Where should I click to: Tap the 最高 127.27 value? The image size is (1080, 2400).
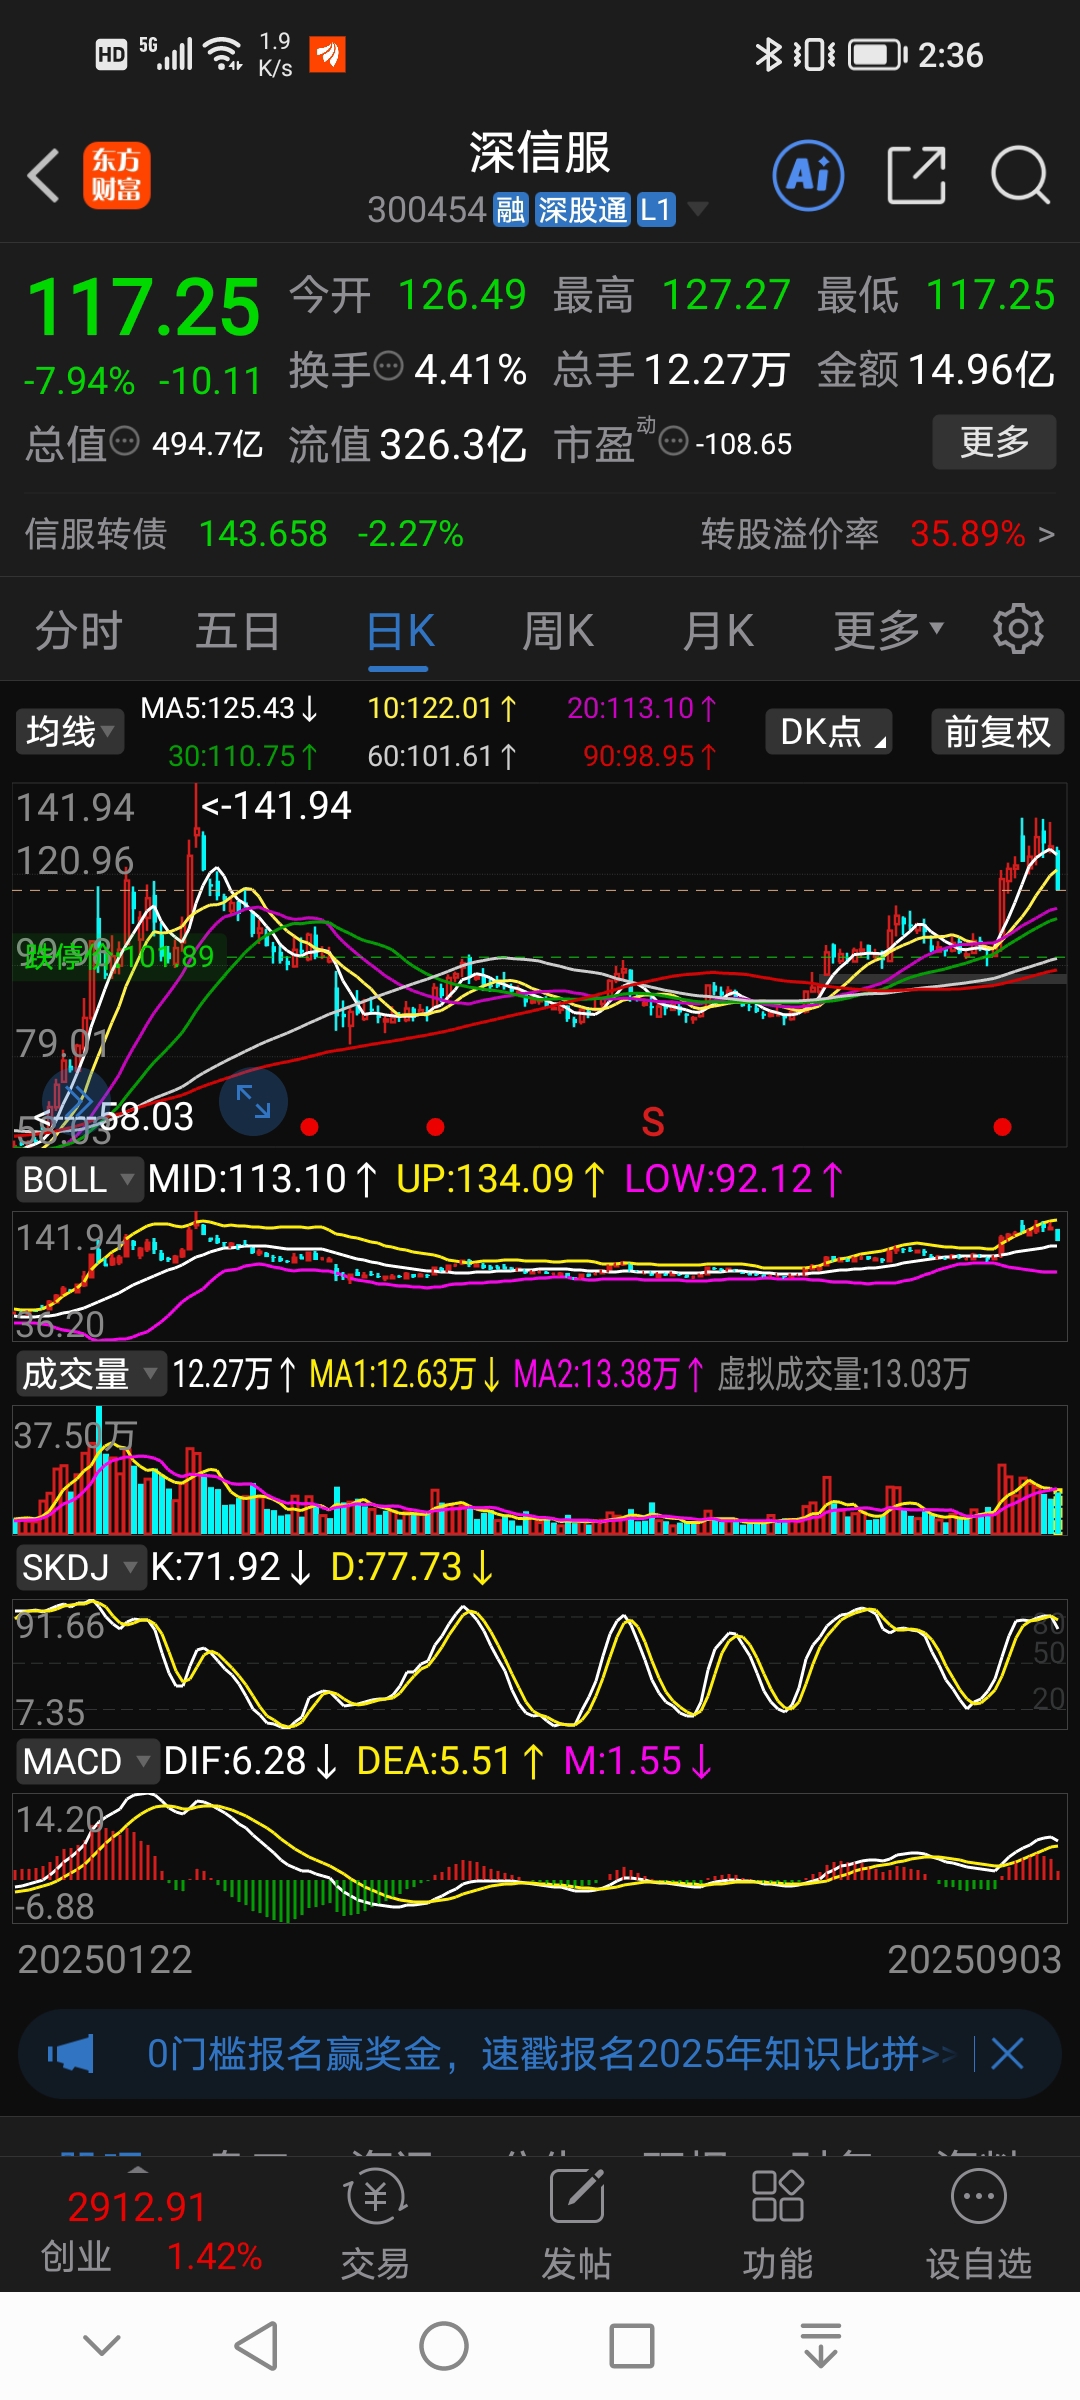point(726,295)
